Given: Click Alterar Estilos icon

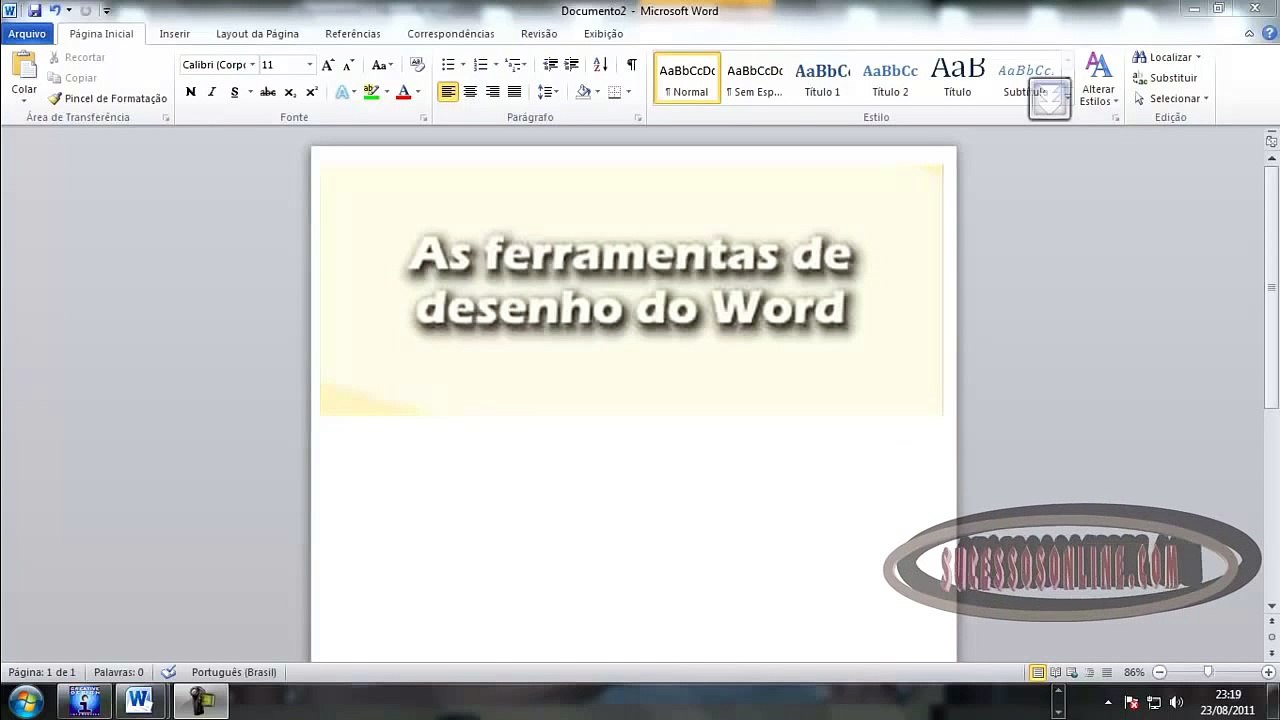Looking at the screenshot, I should point(1098,80).
